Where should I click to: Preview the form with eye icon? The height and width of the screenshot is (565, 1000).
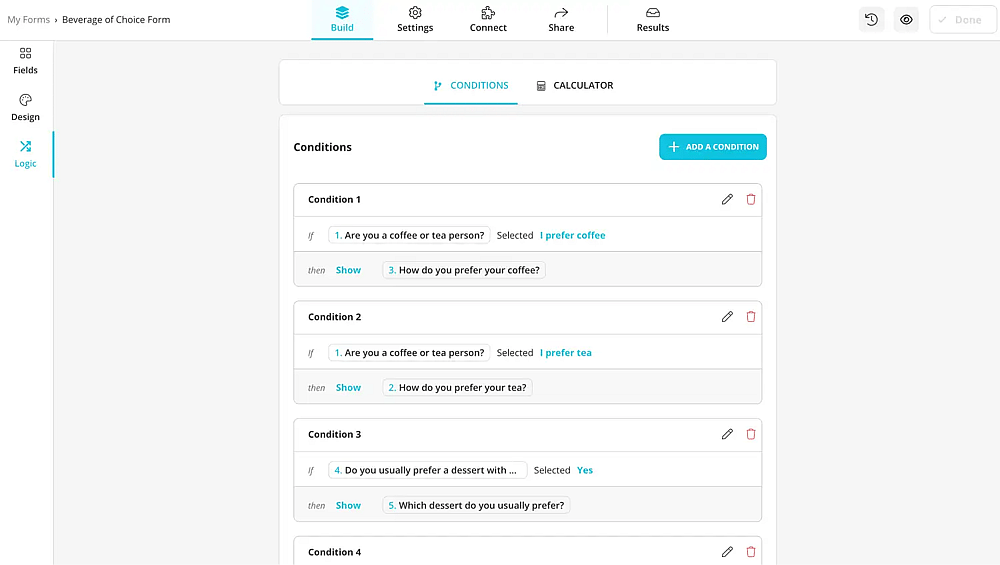906,20
